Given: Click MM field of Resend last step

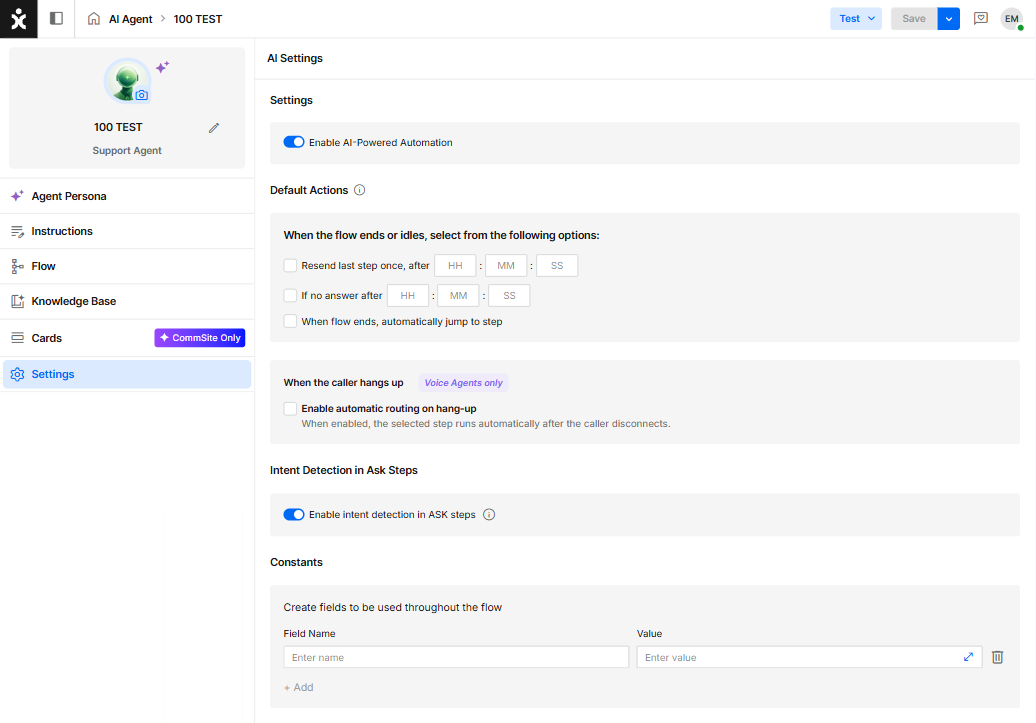Looking at the screenshot, I should 506,266.
